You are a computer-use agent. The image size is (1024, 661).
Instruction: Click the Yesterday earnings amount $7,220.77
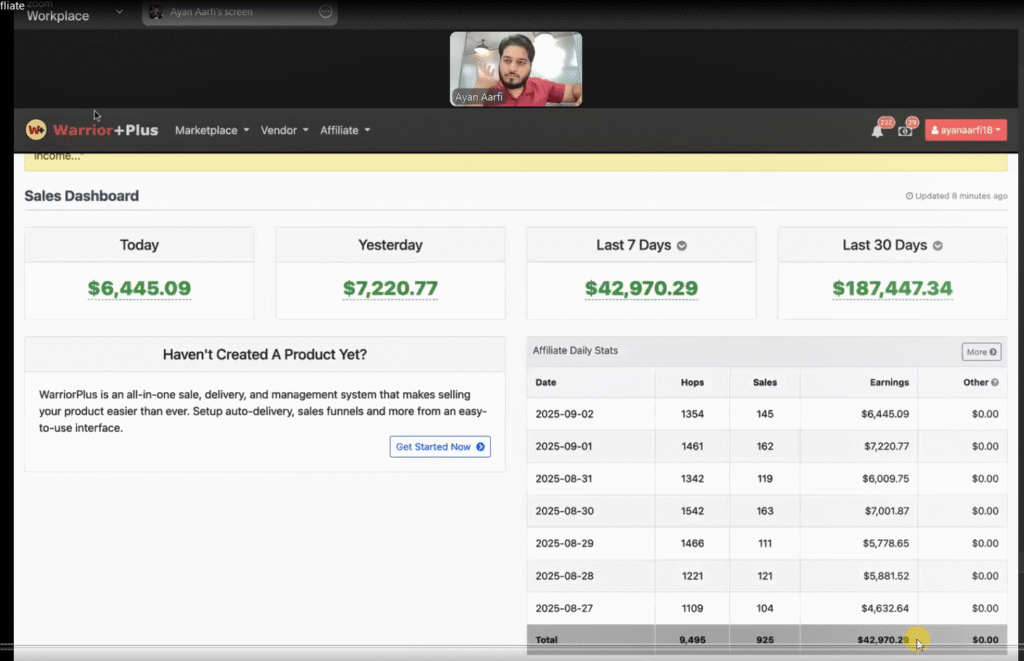pyautogui.click(x=390, y=289)
